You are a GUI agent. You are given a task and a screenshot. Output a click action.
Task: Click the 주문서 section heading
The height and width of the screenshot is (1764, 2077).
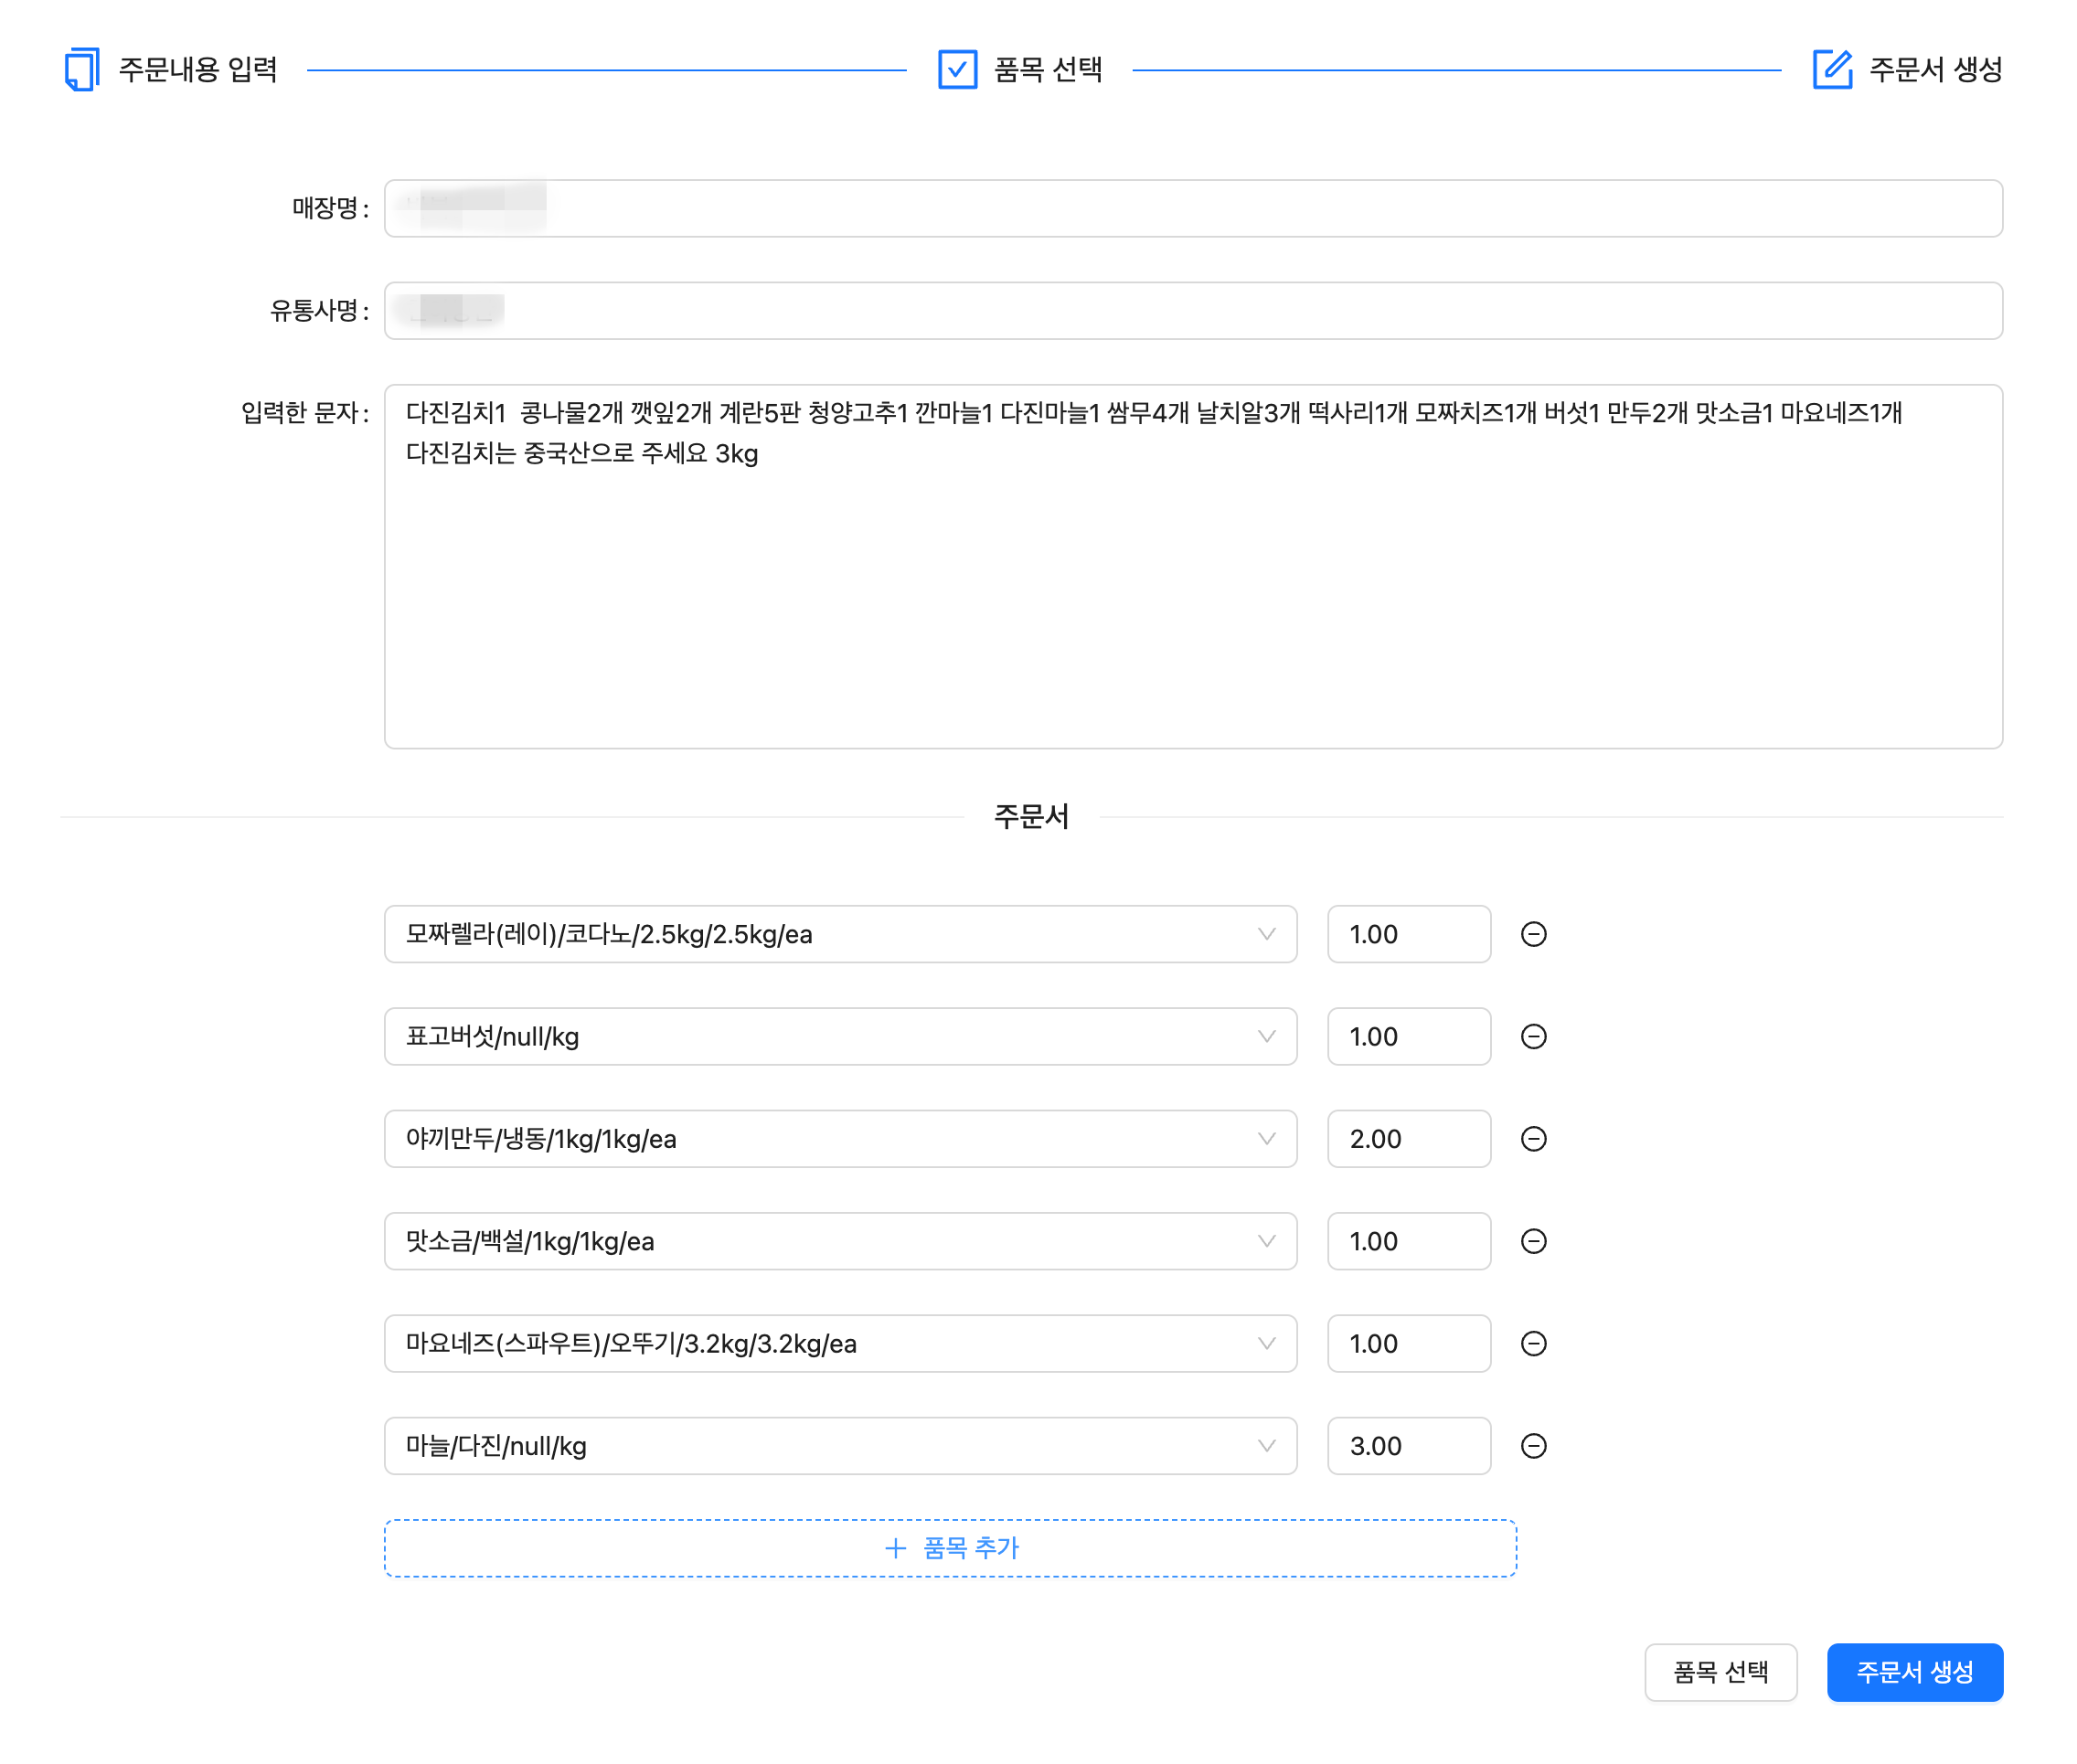click(x=1031, y=816)
